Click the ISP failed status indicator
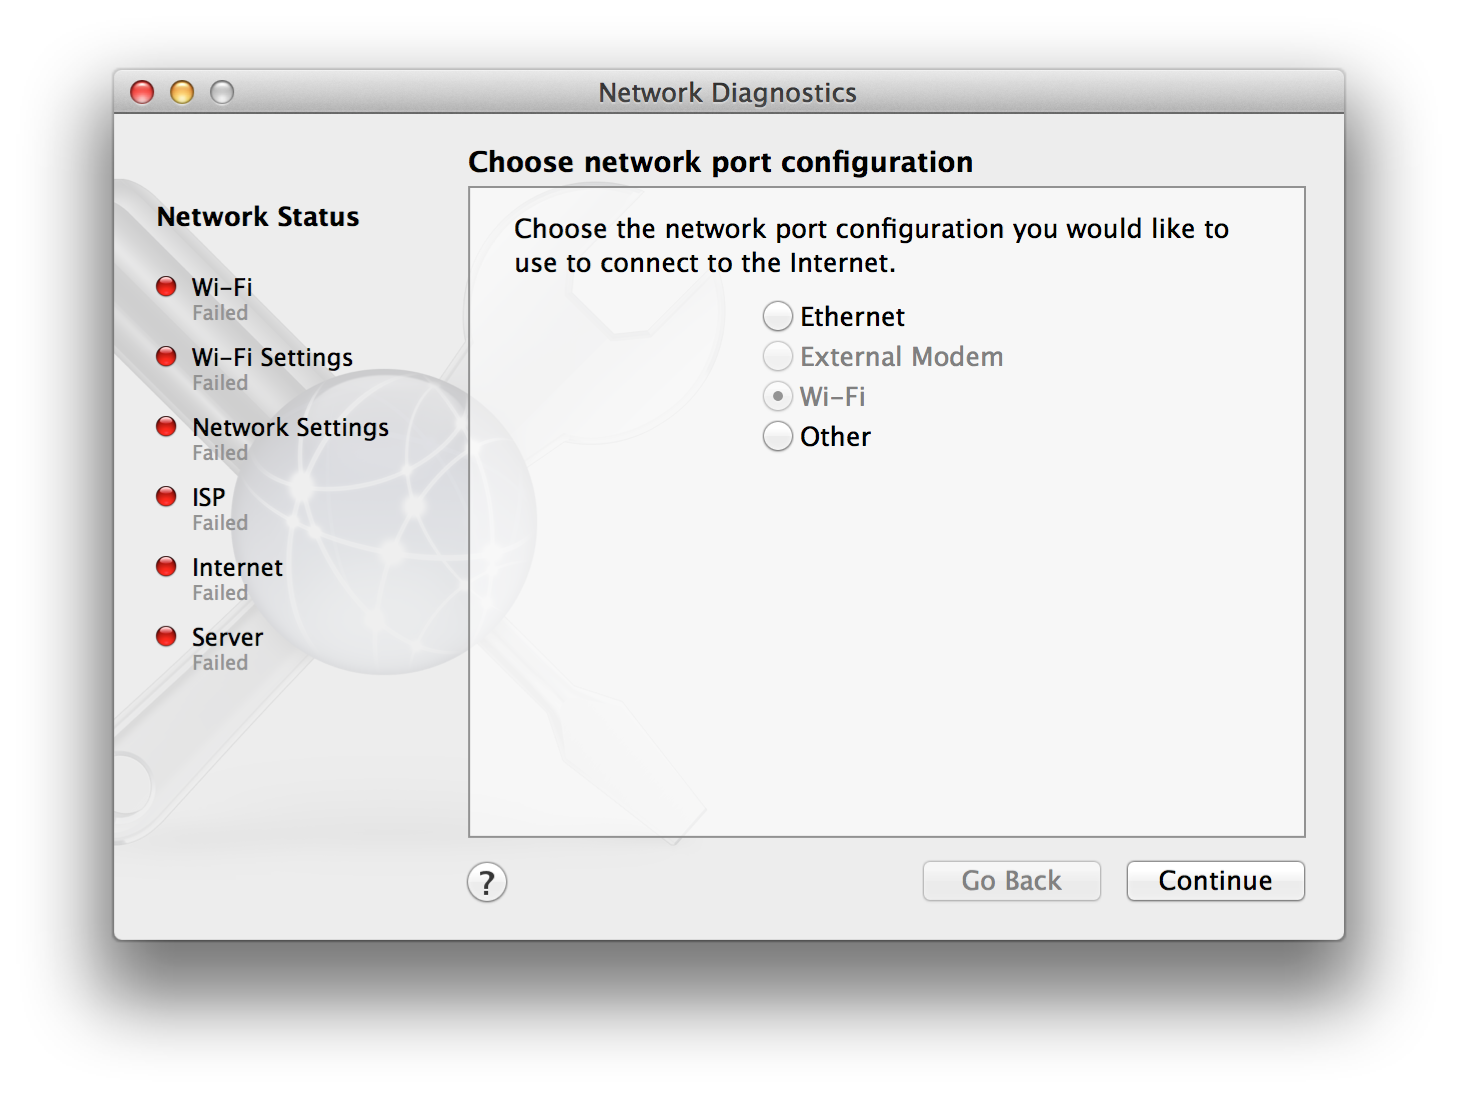 click(x=166, y=497)
